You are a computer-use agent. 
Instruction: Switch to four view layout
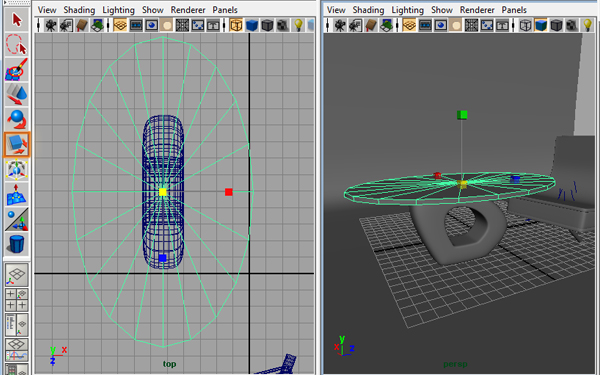click(x=17, y=300)
